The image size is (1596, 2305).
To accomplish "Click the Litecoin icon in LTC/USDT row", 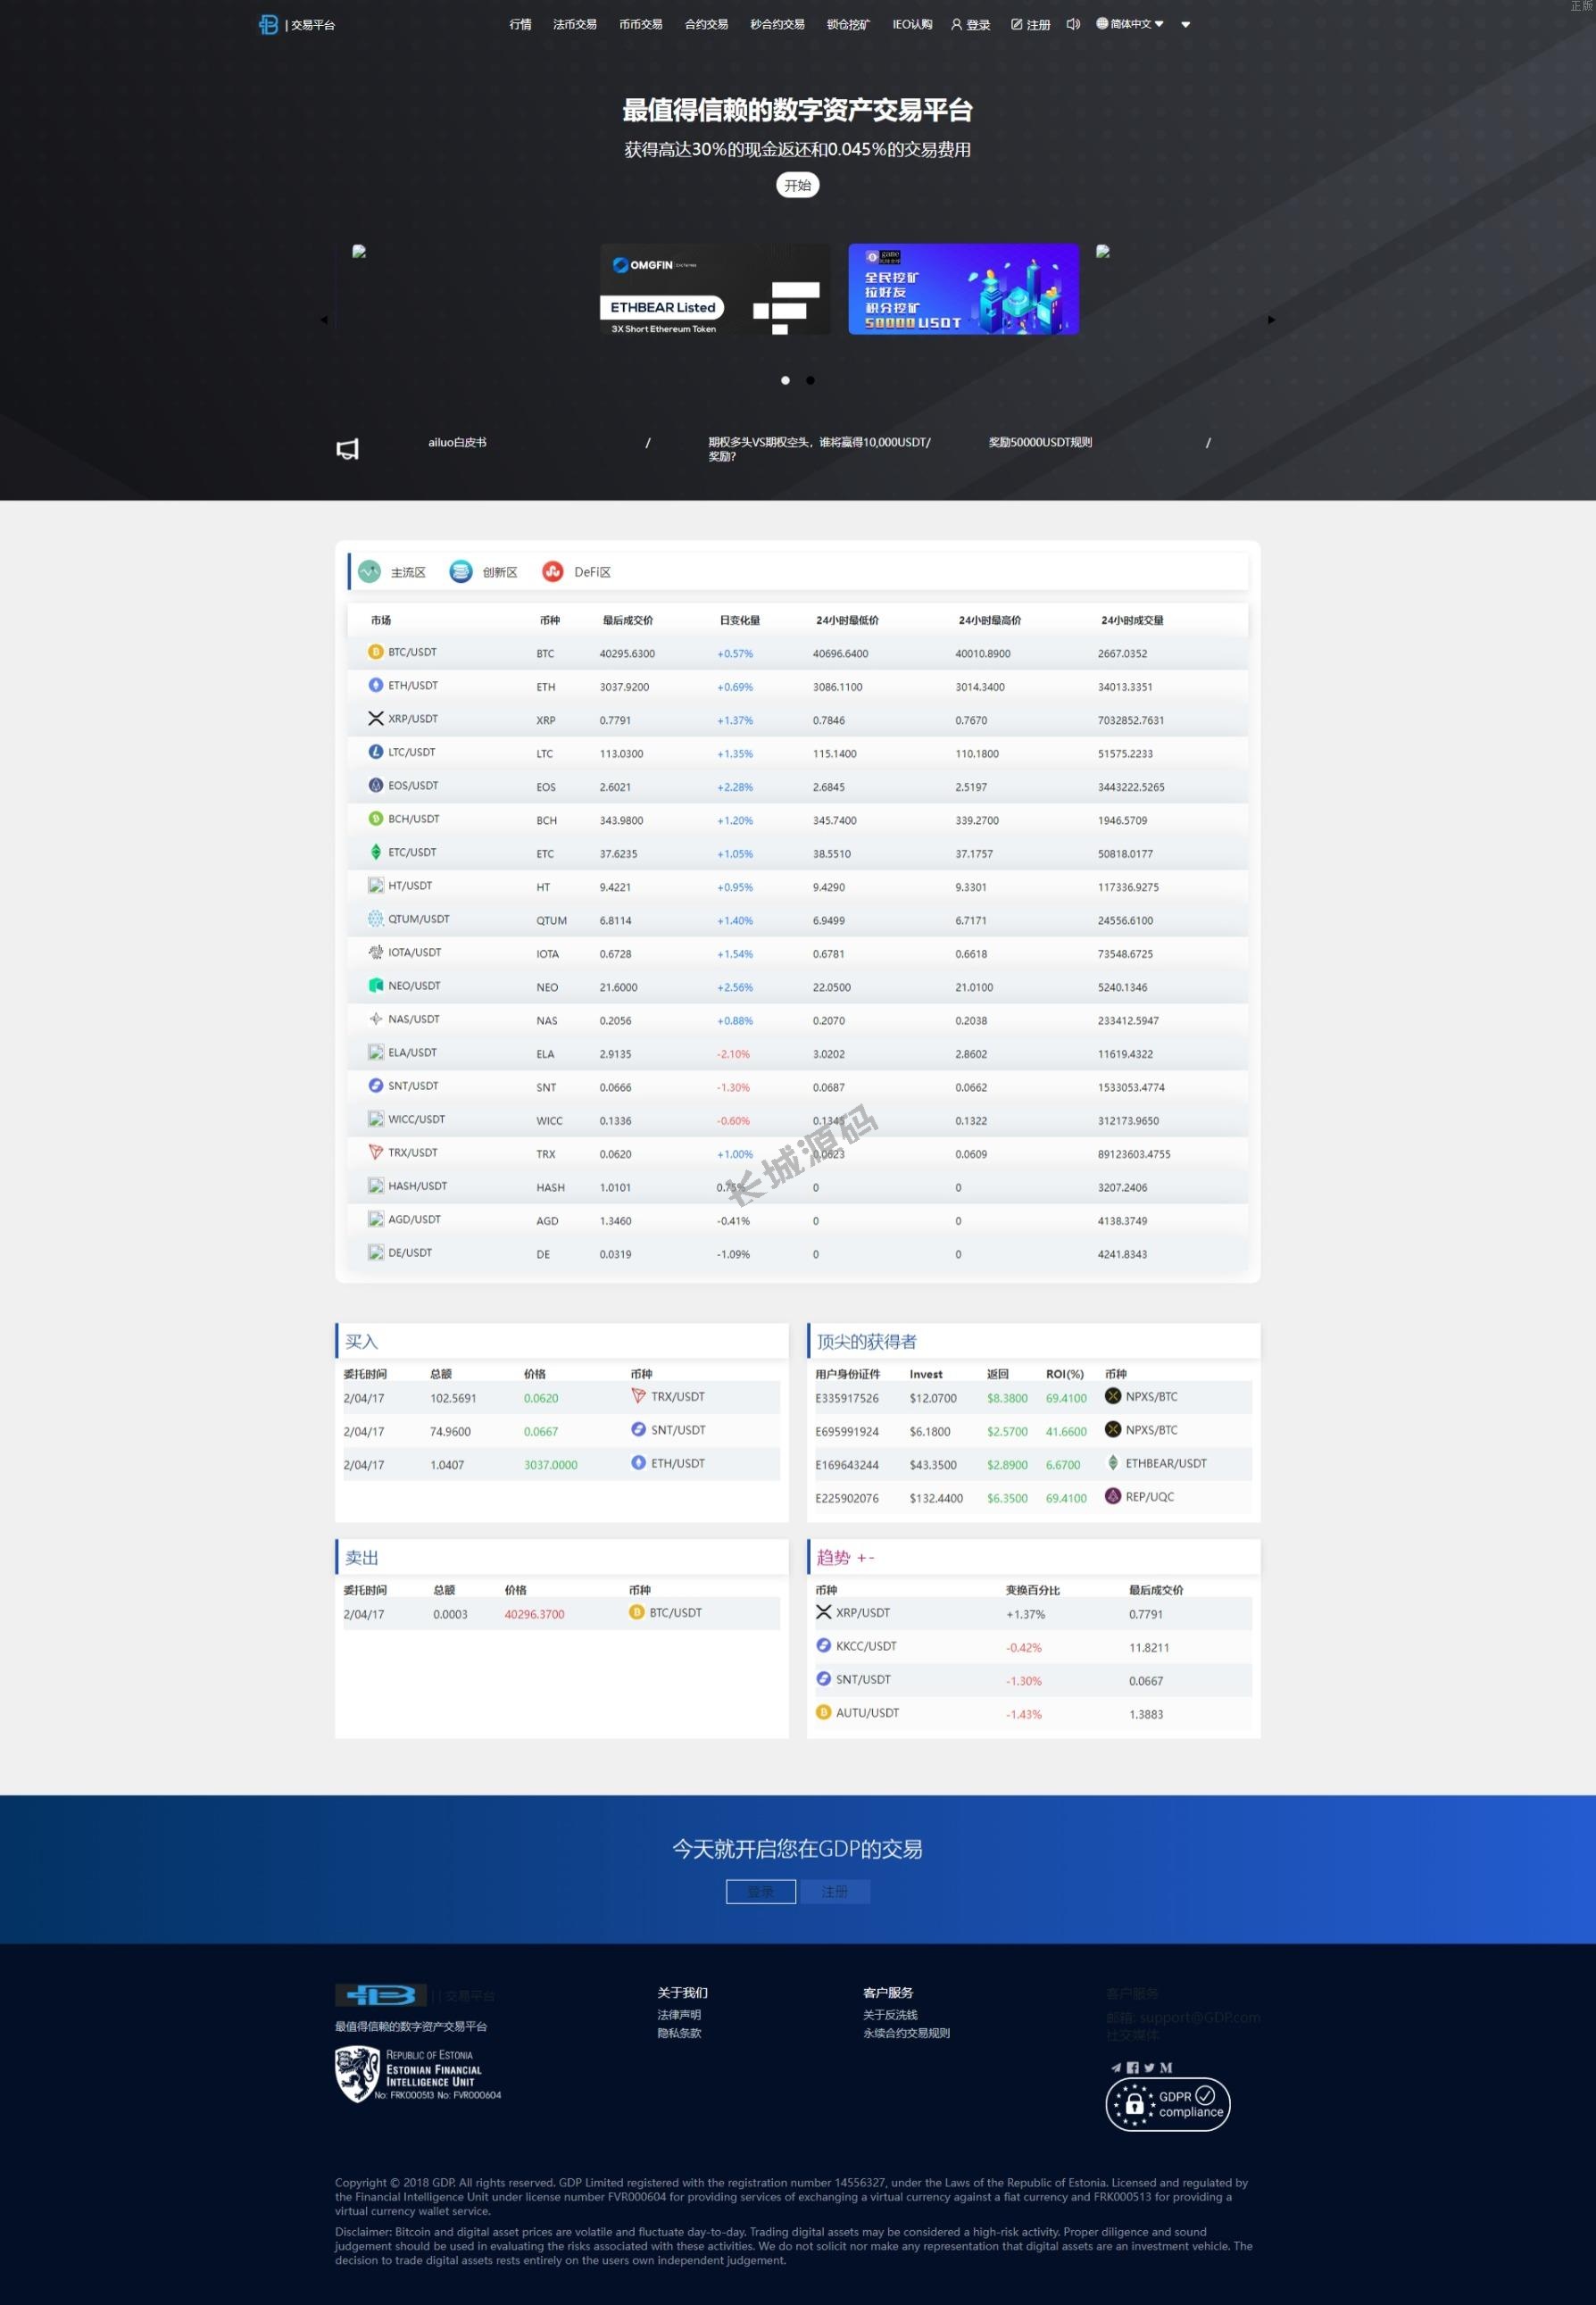I will click(376, 752).
